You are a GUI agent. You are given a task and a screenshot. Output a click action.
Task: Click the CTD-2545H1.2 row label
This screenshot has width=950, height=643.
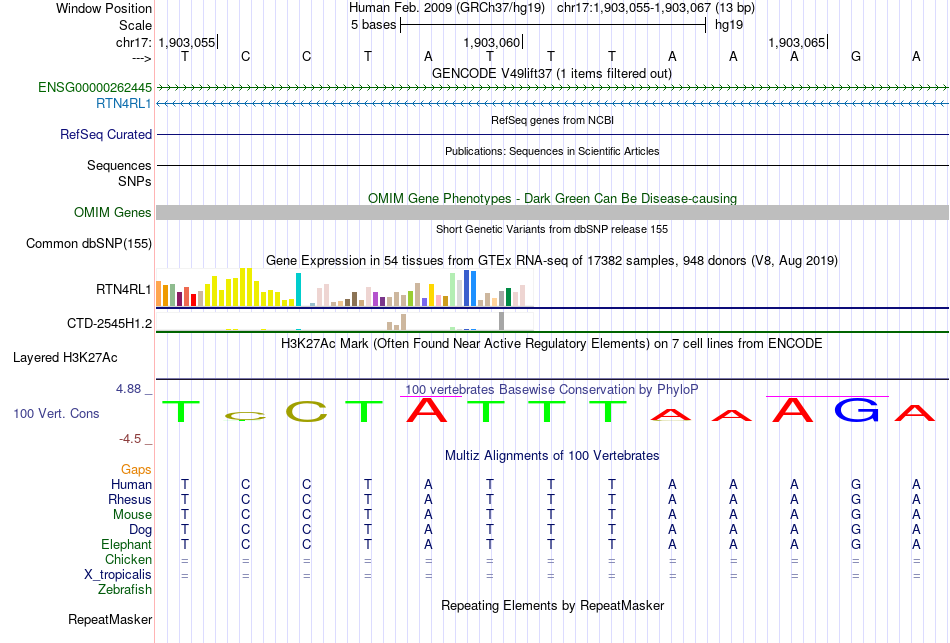(x=110, y=324)
